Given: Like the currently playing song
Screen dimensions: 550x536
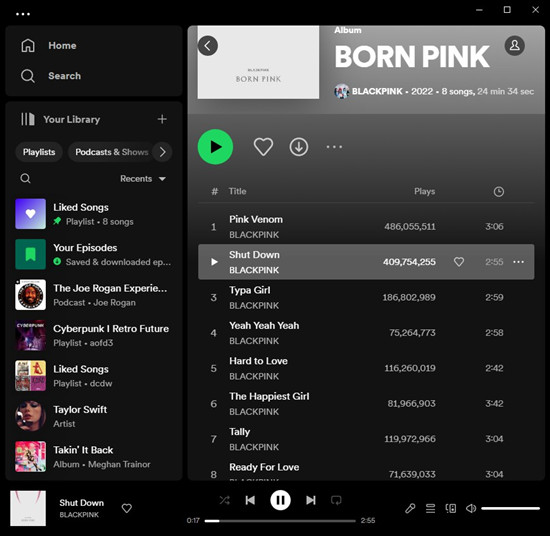Looking at the screenshot, I should 127,508.
